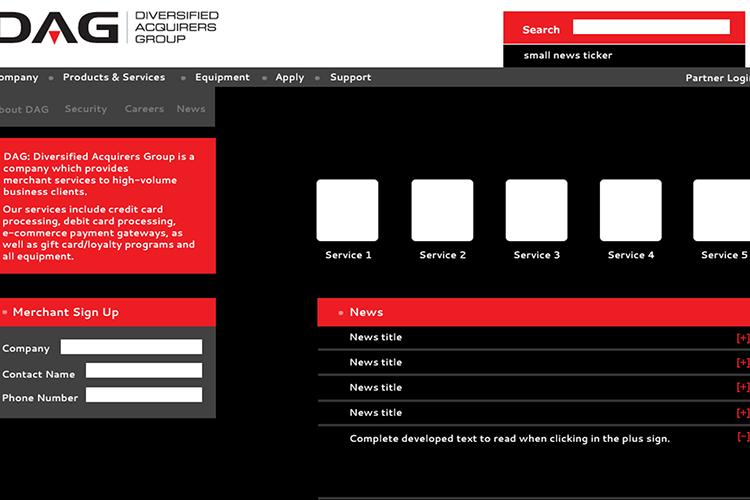Screen dimensions: 750x500
Task: Click the Service 1 label
Action: point(348,255)
